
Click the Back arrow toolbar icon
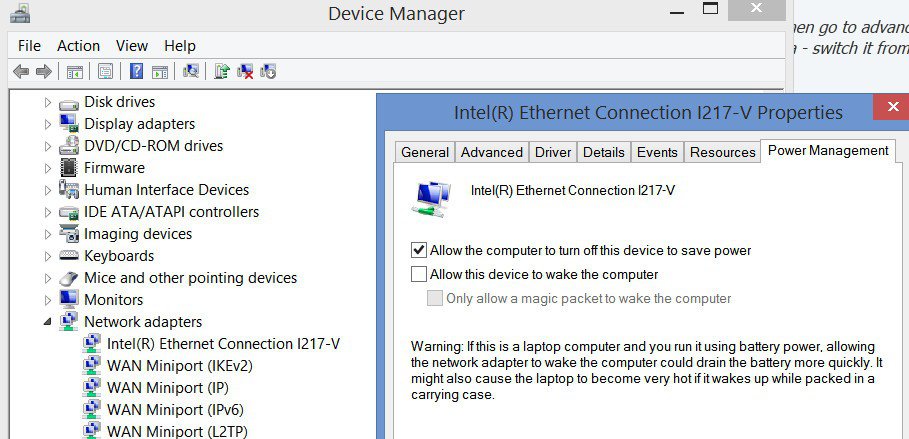(x=21, y=71)
